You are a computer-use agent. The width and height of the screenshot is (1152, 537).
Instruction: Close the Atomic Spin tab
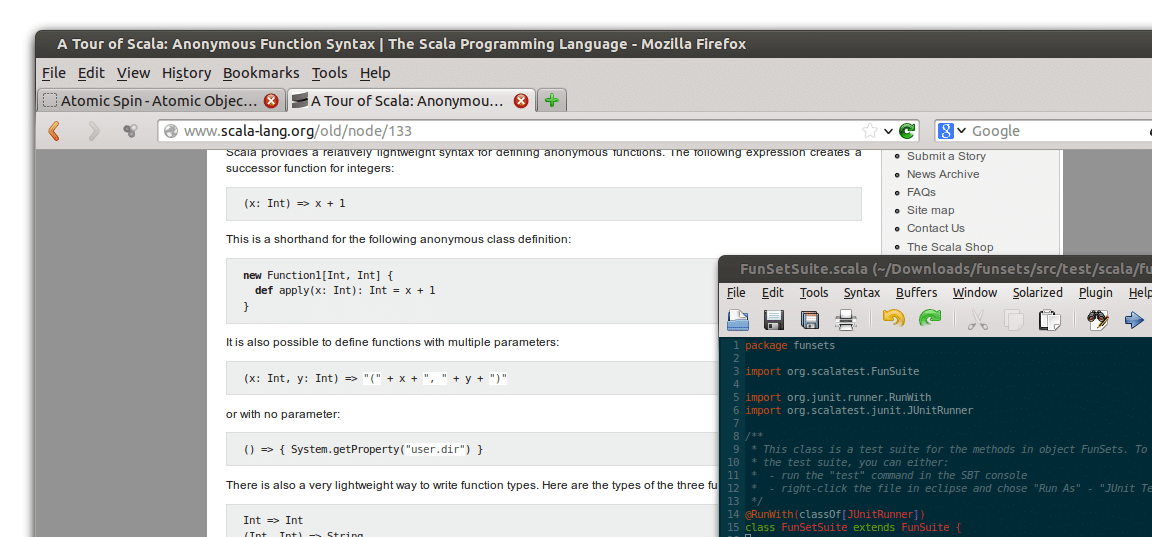(x=271, y=101)
